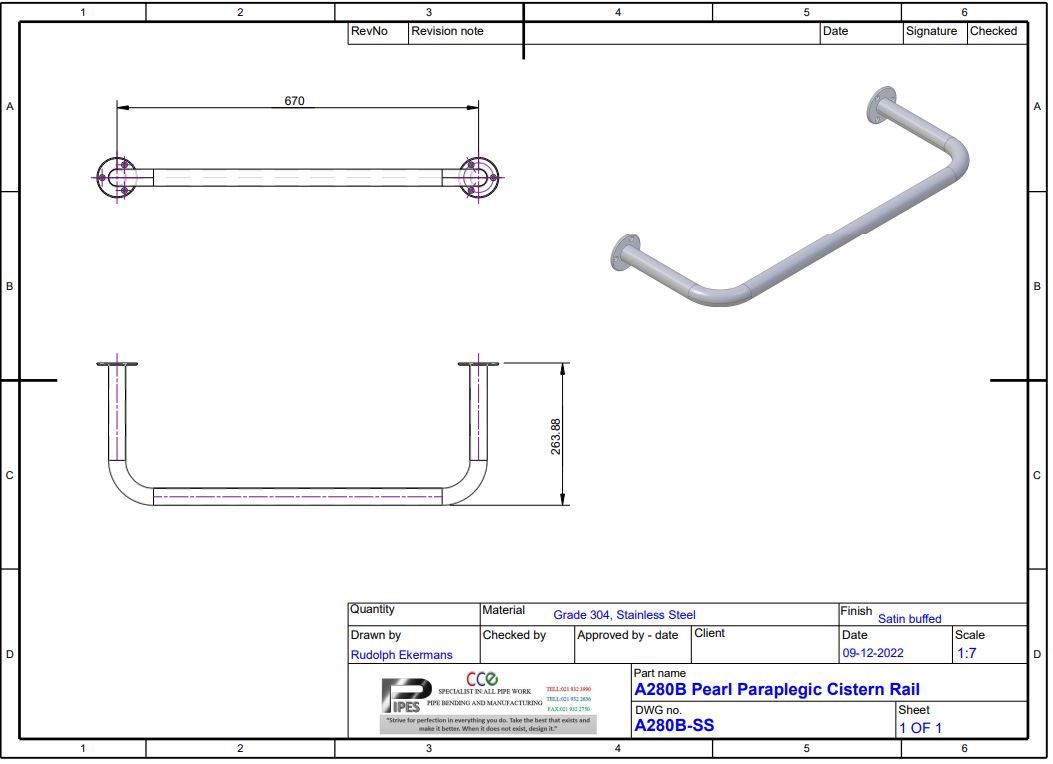Select the right mounting flange in top view

[480, 177]
